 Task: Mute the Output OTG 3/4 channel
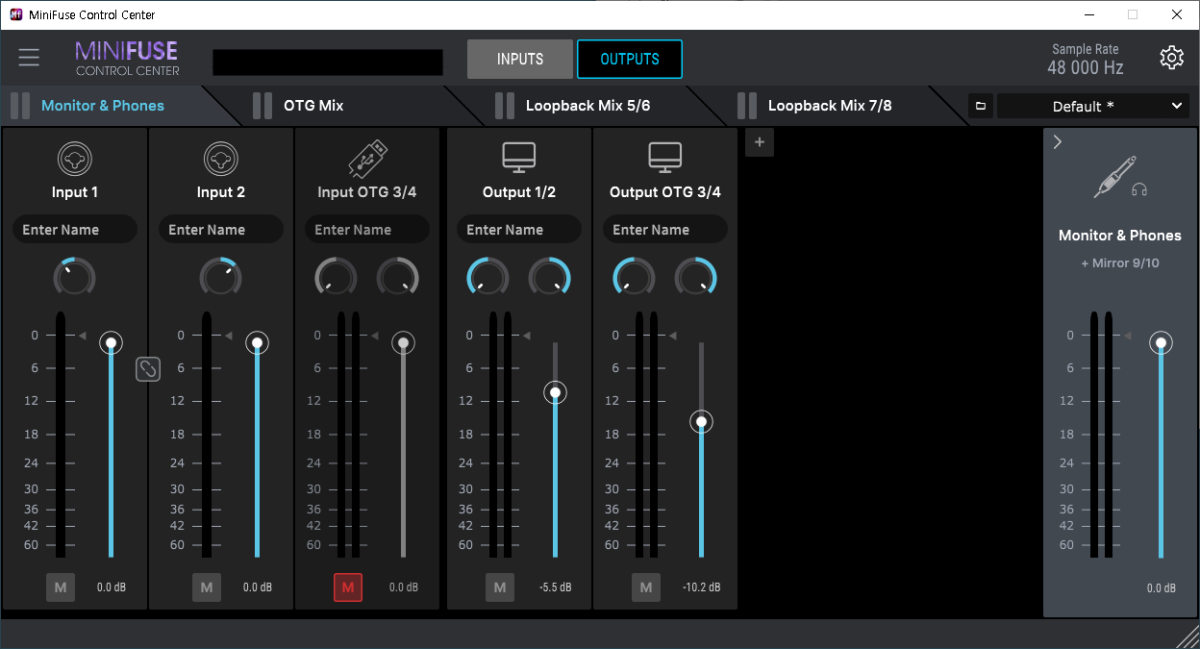click(x=646, y=587)
